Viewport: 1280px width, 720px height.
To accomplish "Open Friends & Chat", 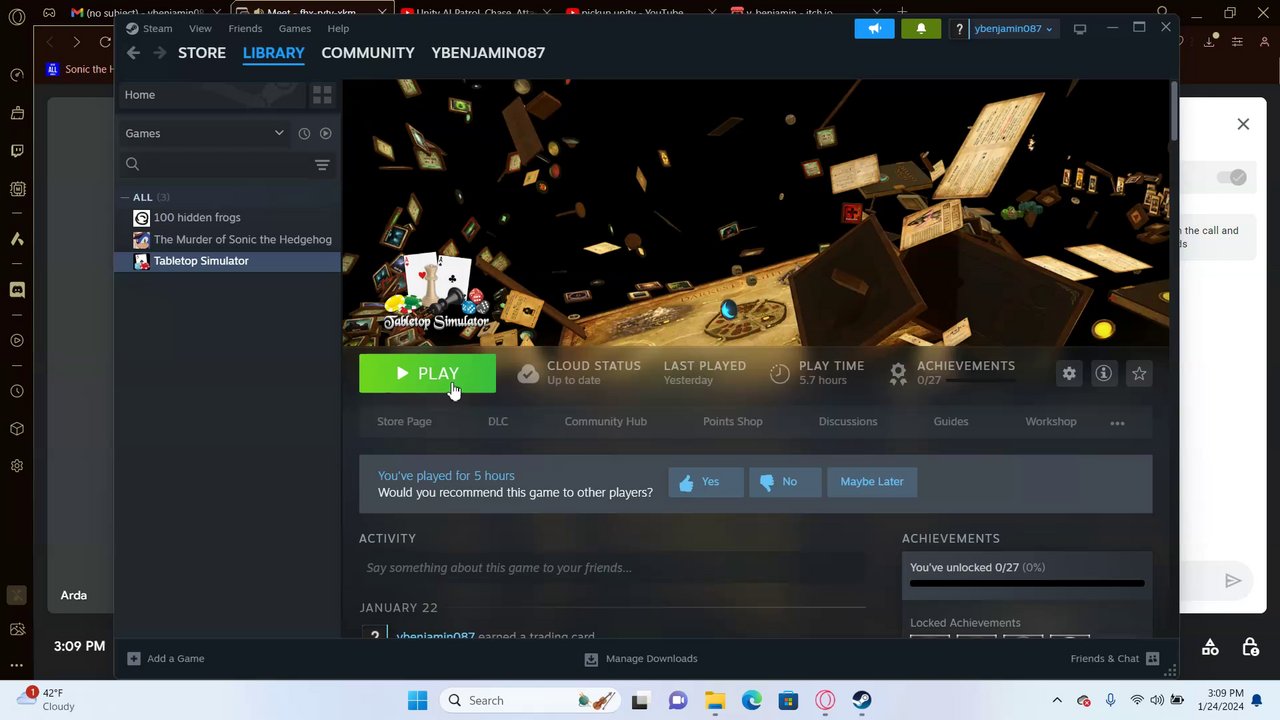I will tap(1114, 658).
